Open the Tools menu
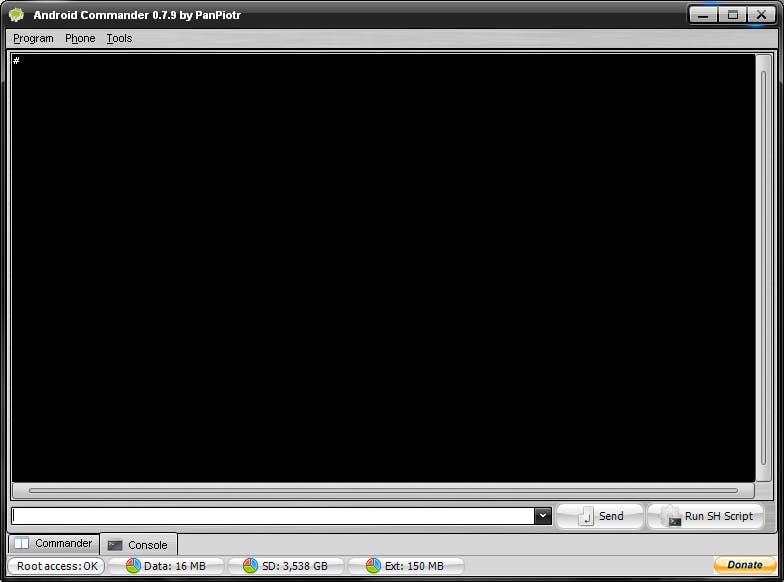Viewport: 784px width, 582px height. point(119,38)
